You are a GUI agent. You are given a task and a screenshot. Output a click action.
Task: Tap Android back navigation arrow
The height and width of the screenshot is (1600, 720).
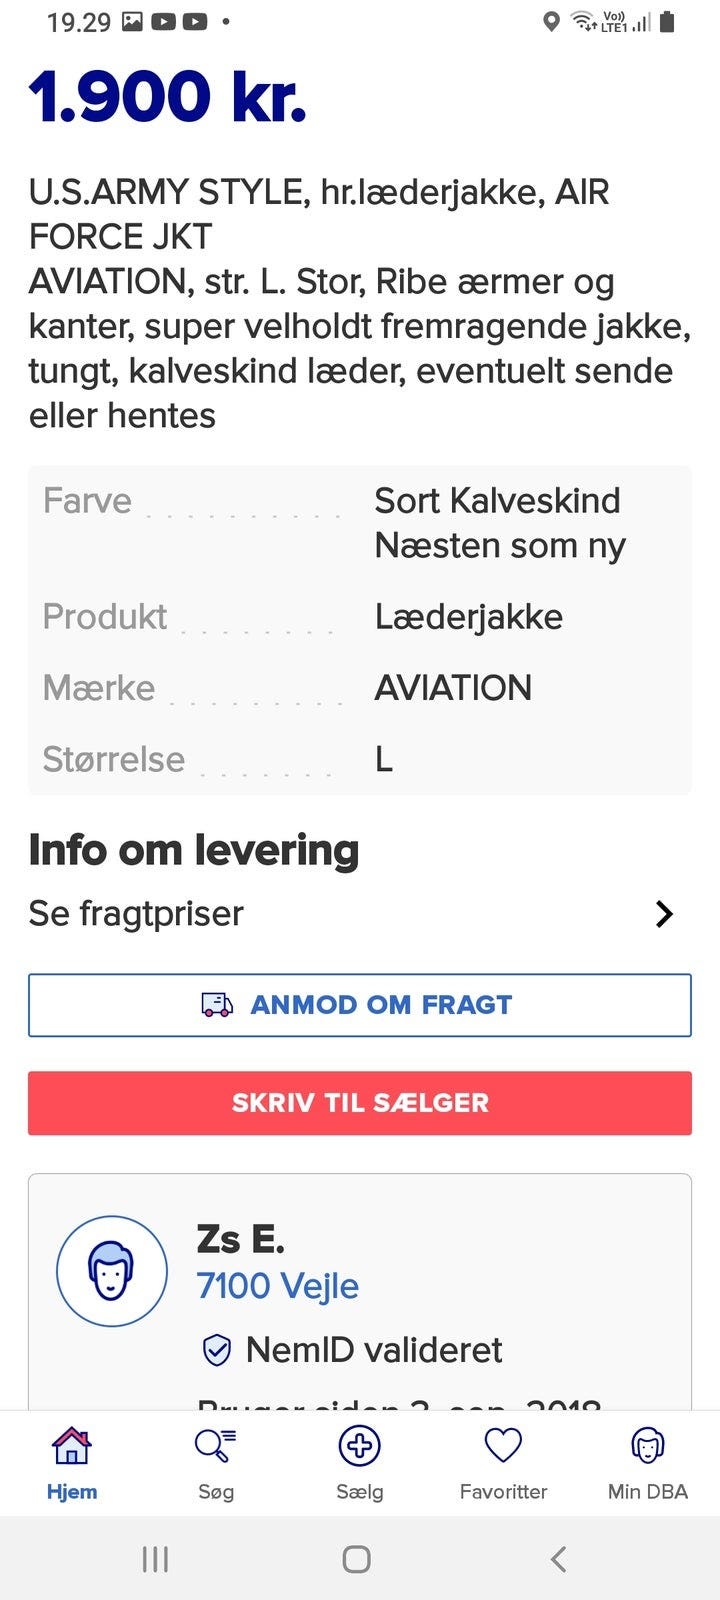coord(559,1558)
